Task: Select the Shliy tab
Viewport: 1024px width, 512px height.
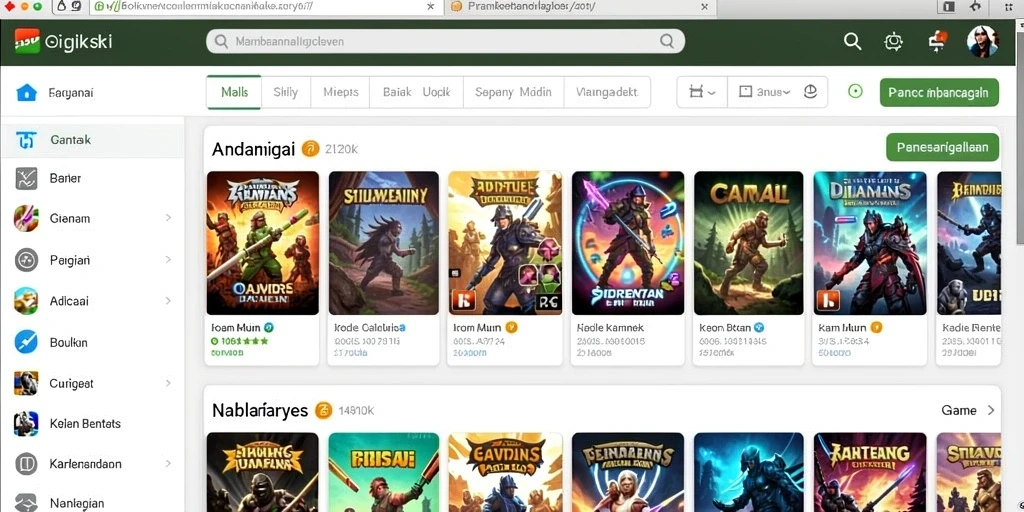Action: click(285, 92)
